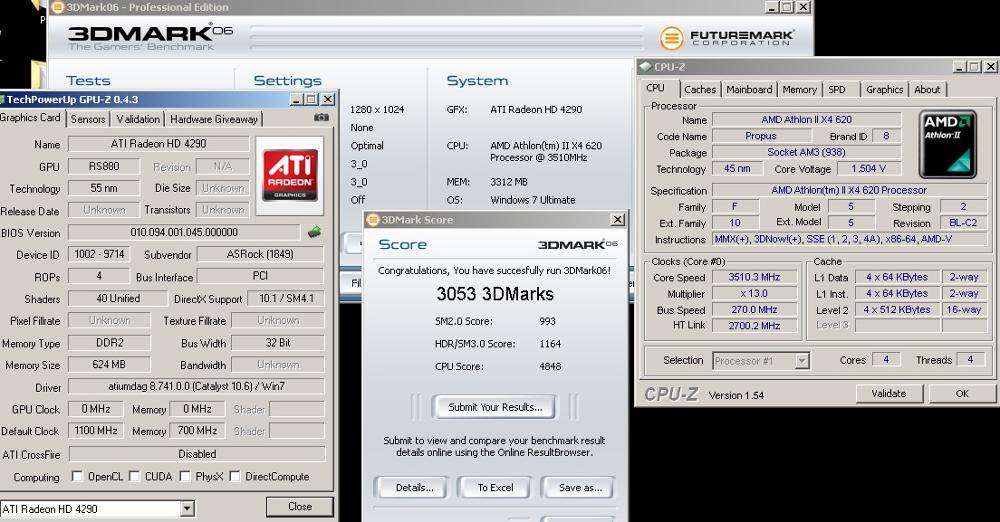Select the Graphics Card tab in GPU-Z

click(x=31, y=117)
